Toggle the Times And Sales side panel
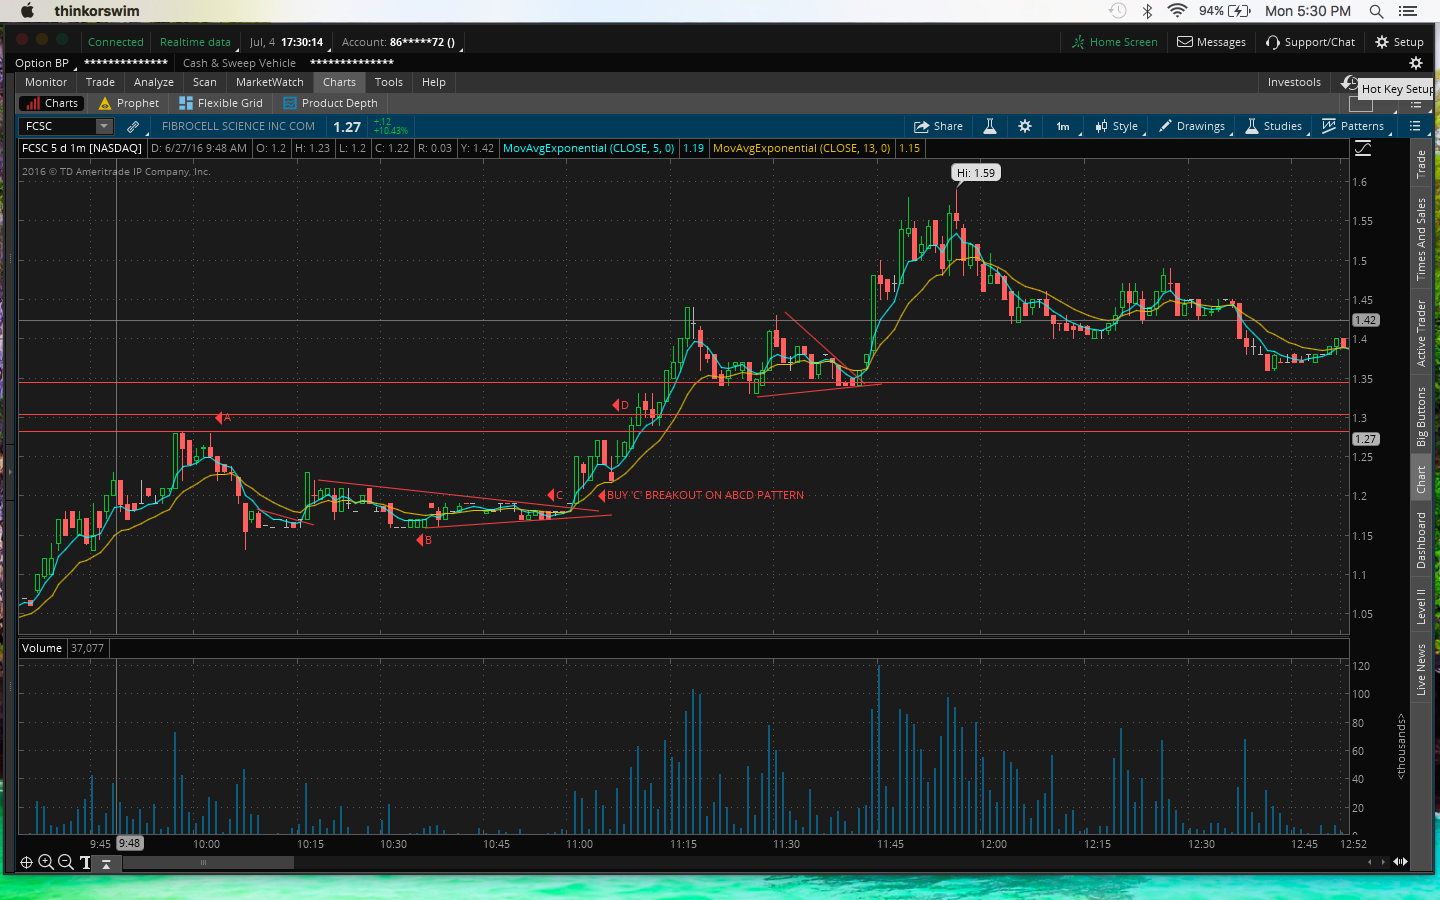This screenshot has height=900, width=1440. 1421,239
